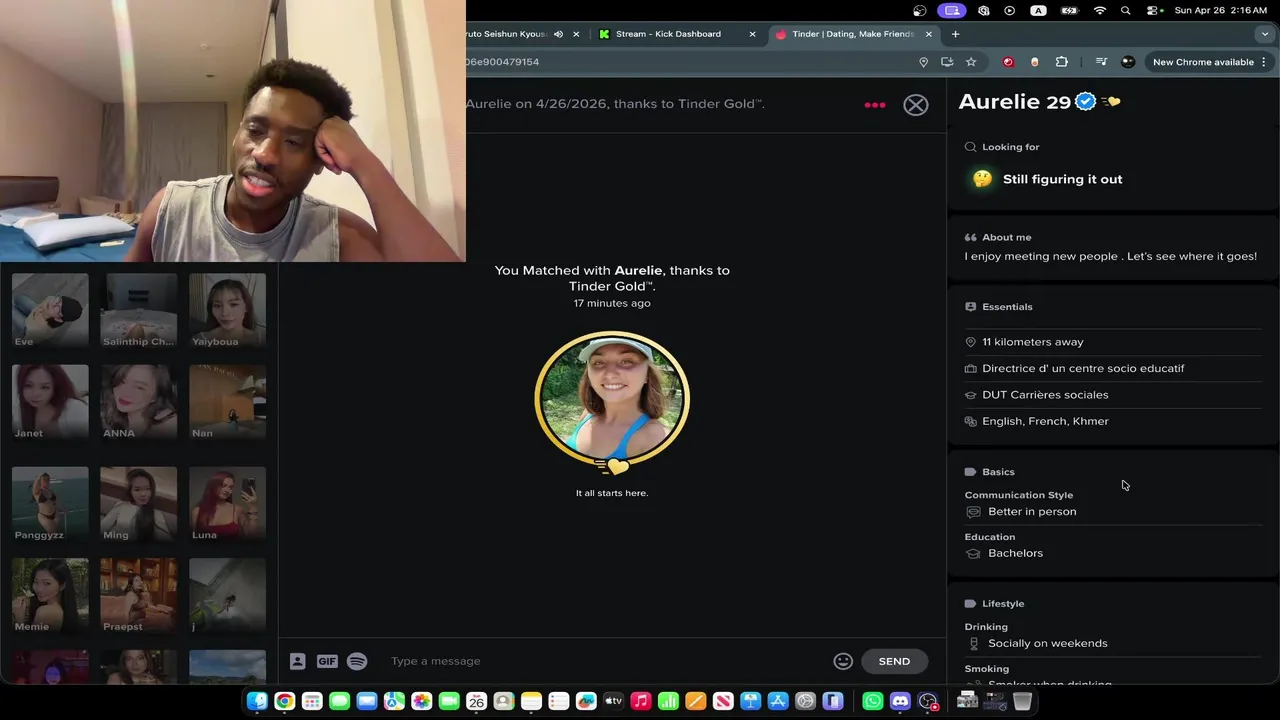Screen dimensions: 1280x720
Task: Open Memie's match card
Action: click(50, 595)
